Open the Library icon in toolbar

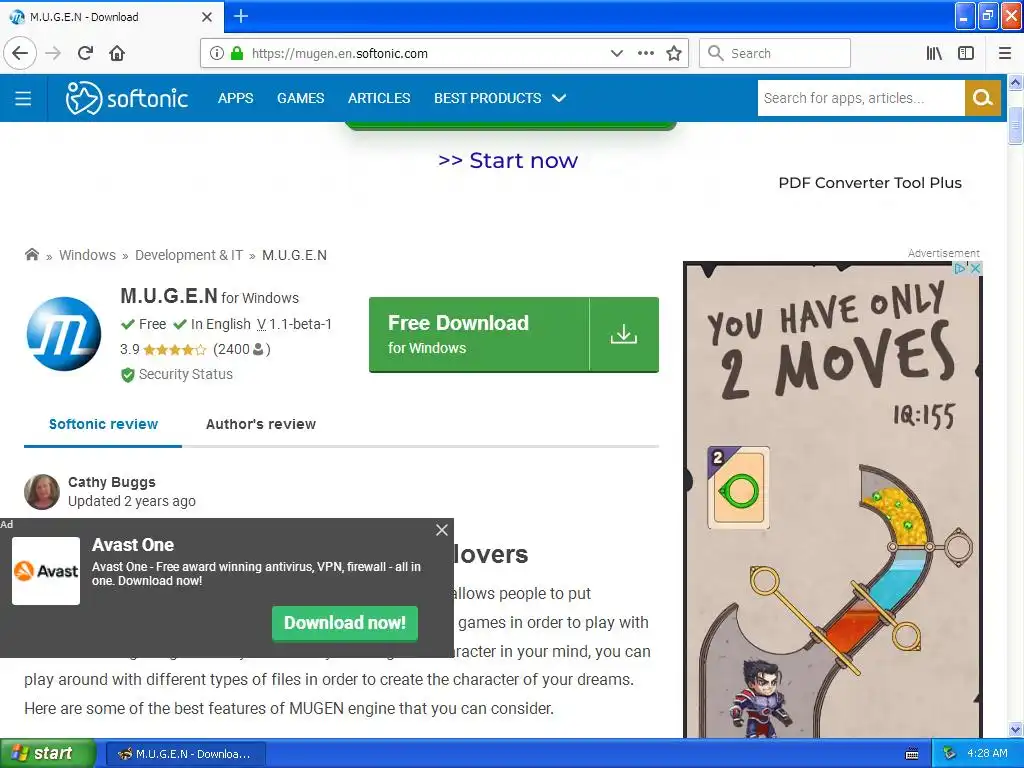click(x=934, y=53)
